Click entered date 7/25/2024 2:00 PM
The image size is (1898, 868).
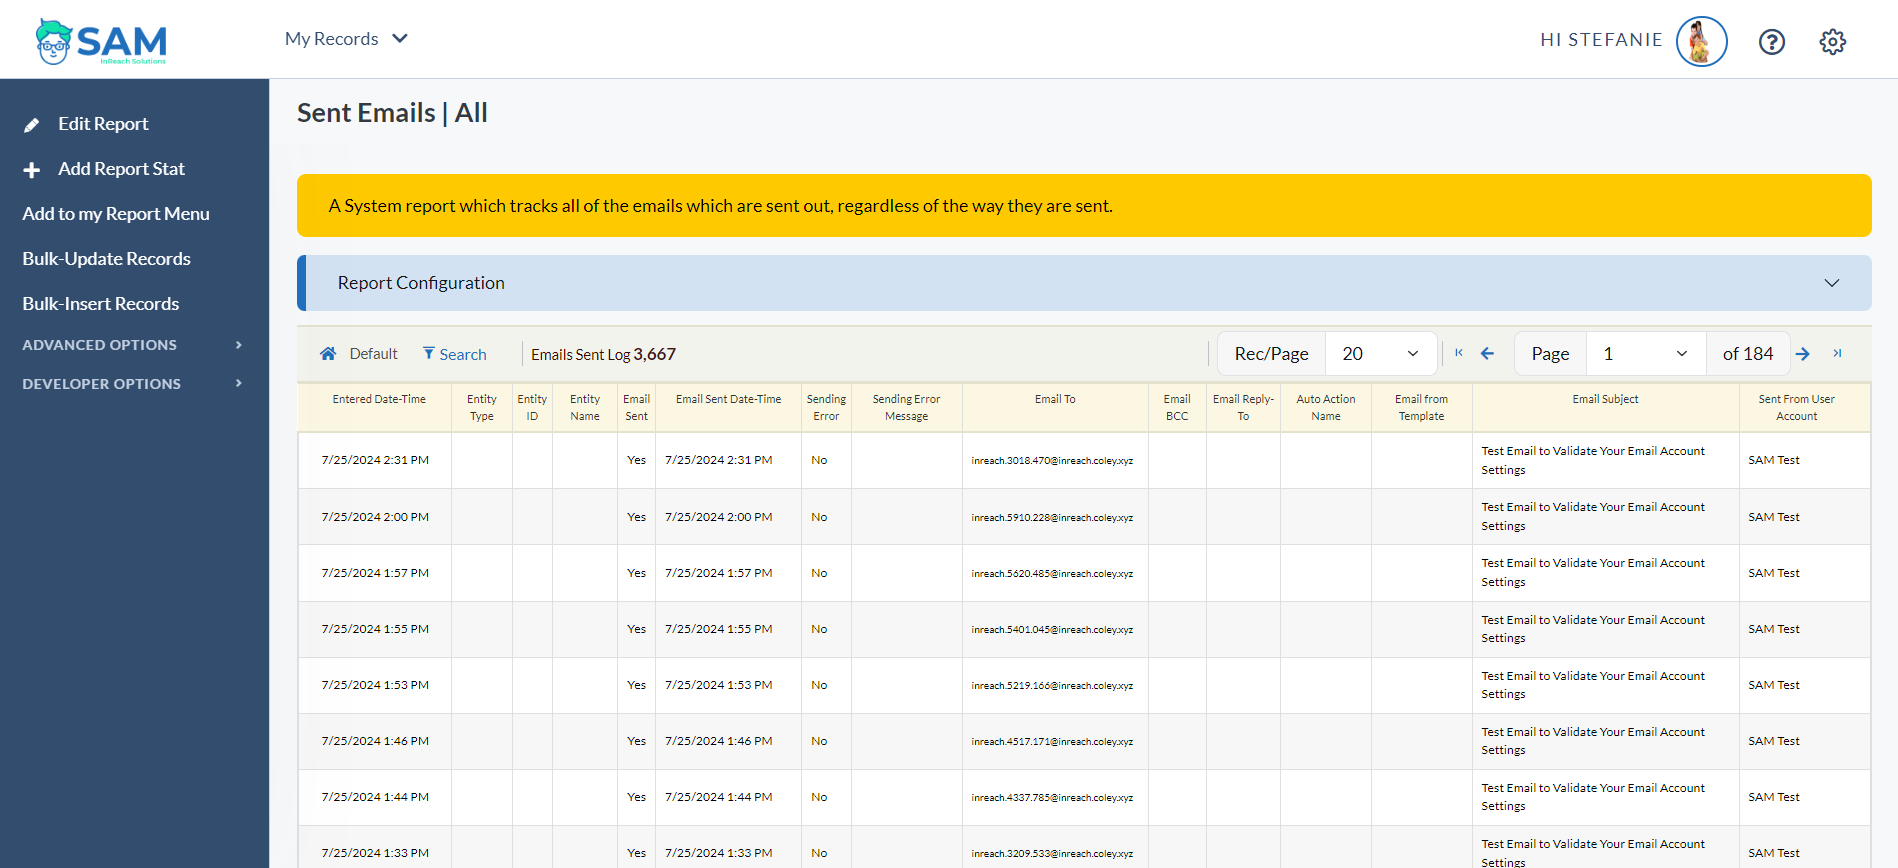point(375,517)
